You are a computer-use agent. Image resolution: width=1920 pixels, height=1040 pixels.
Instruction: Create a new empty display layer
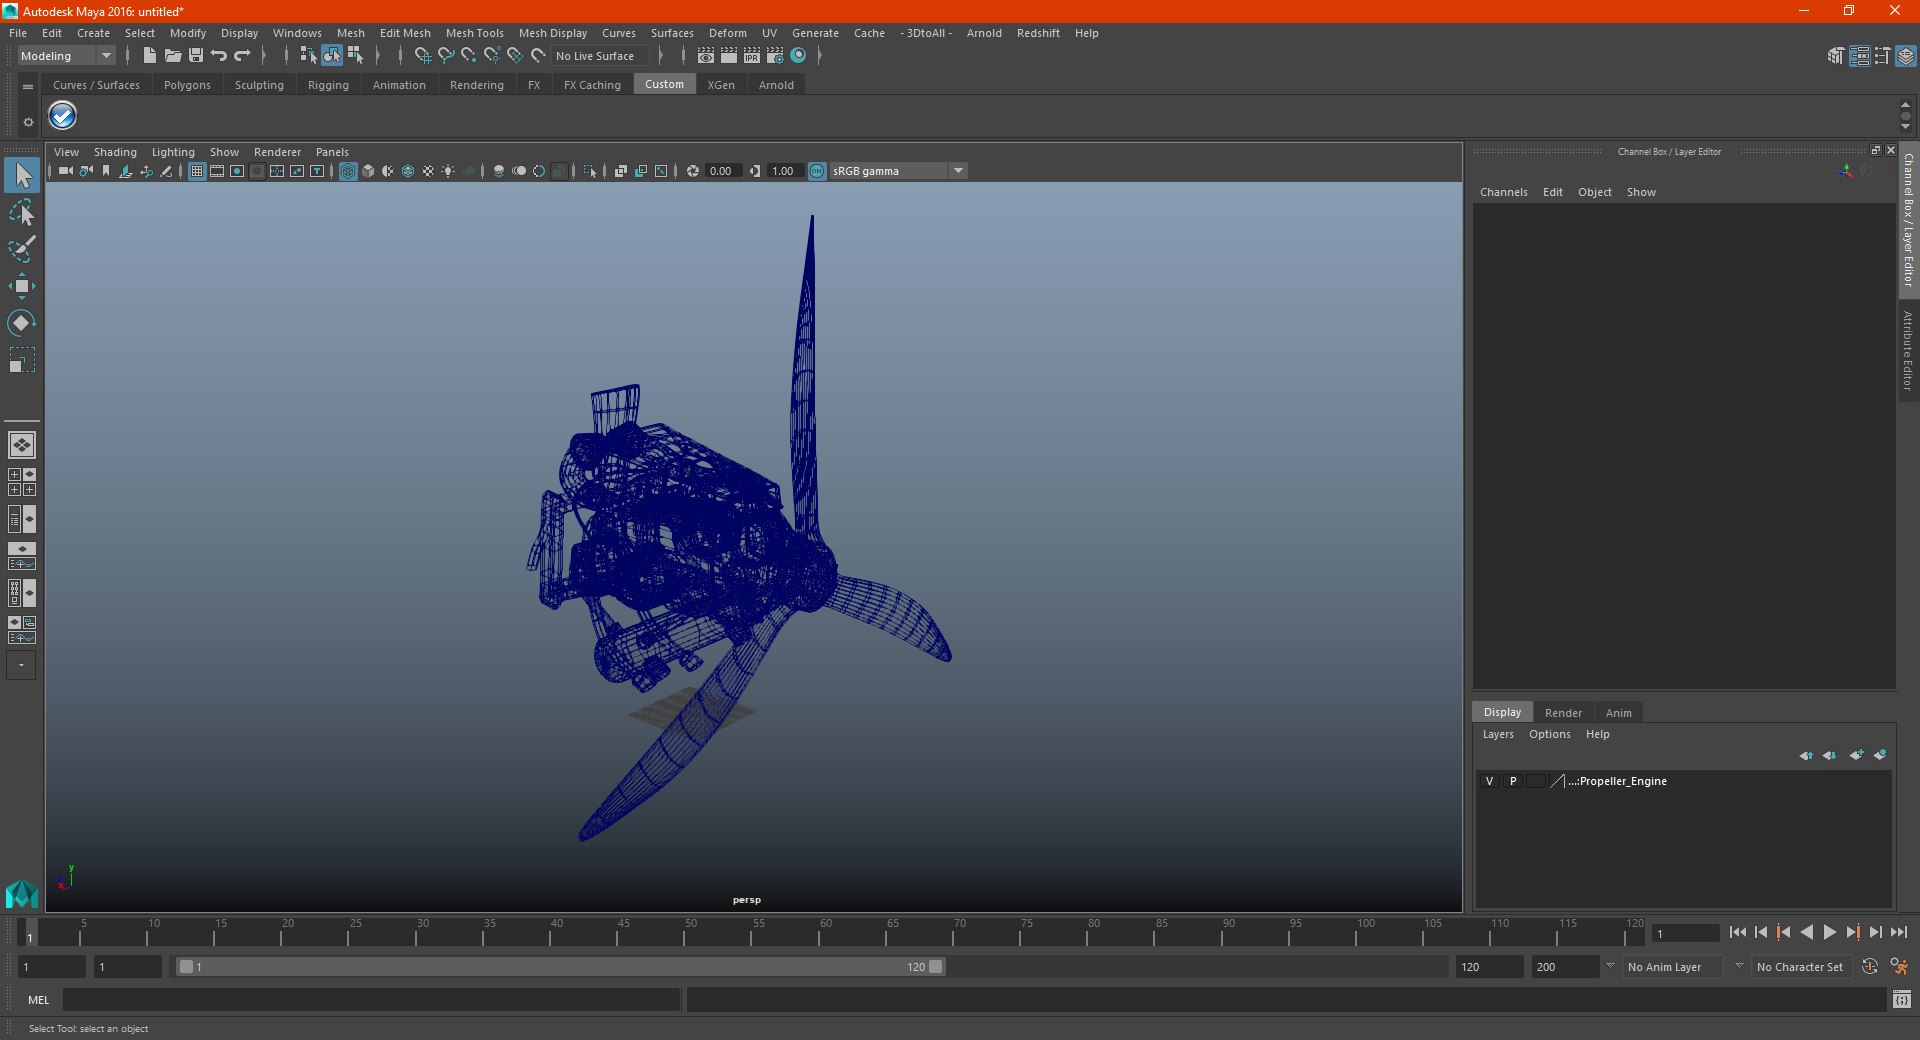[x=1856, y=755]
